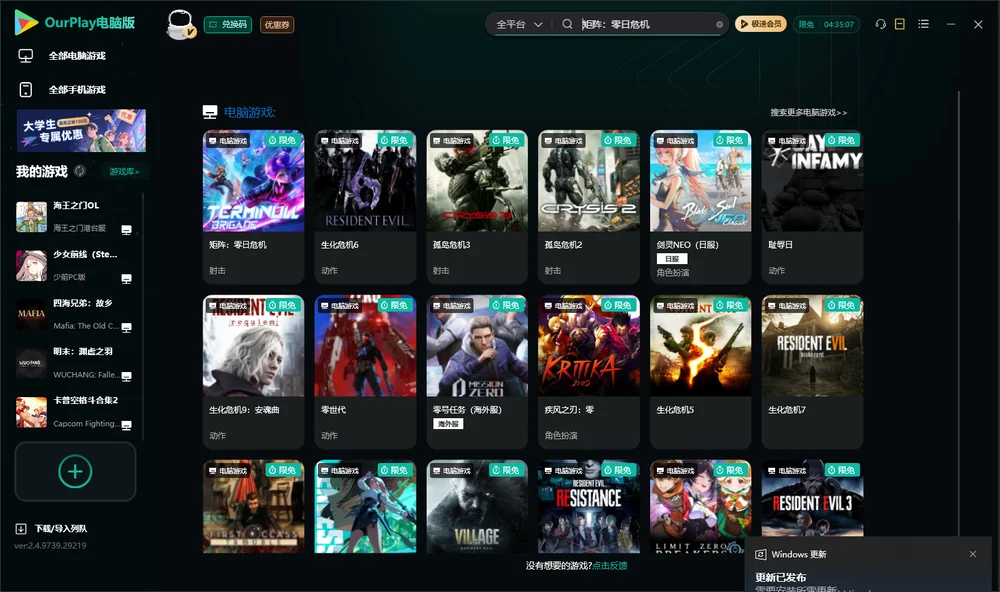Click the add game plus button
1000x592 pixels.
coord(75,471)
